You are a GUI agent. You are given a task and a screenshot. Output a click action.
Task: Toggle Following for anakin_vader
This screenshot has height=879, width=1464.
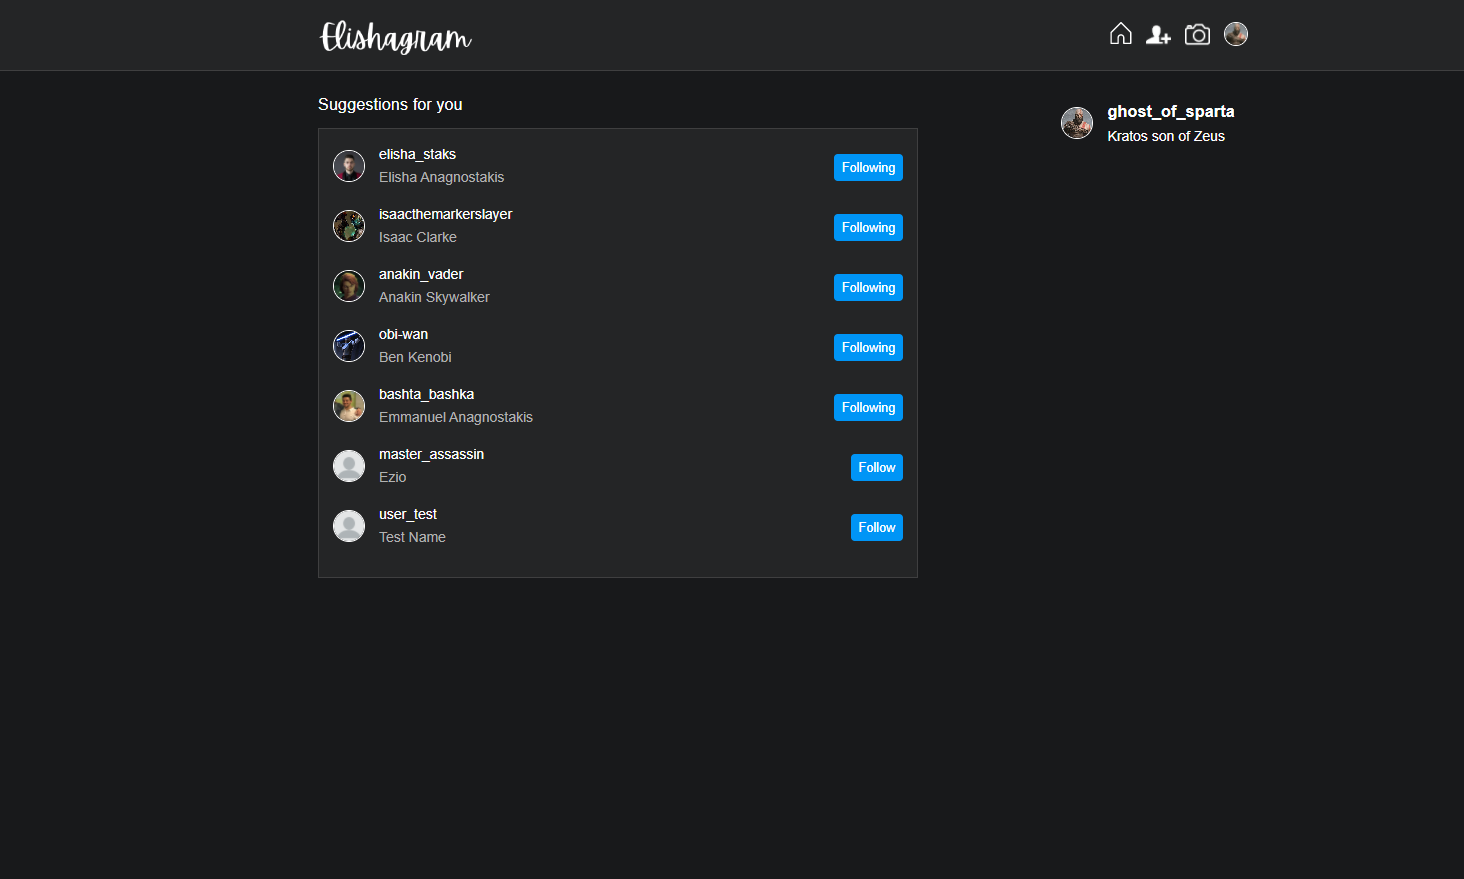tap(868, 287)
